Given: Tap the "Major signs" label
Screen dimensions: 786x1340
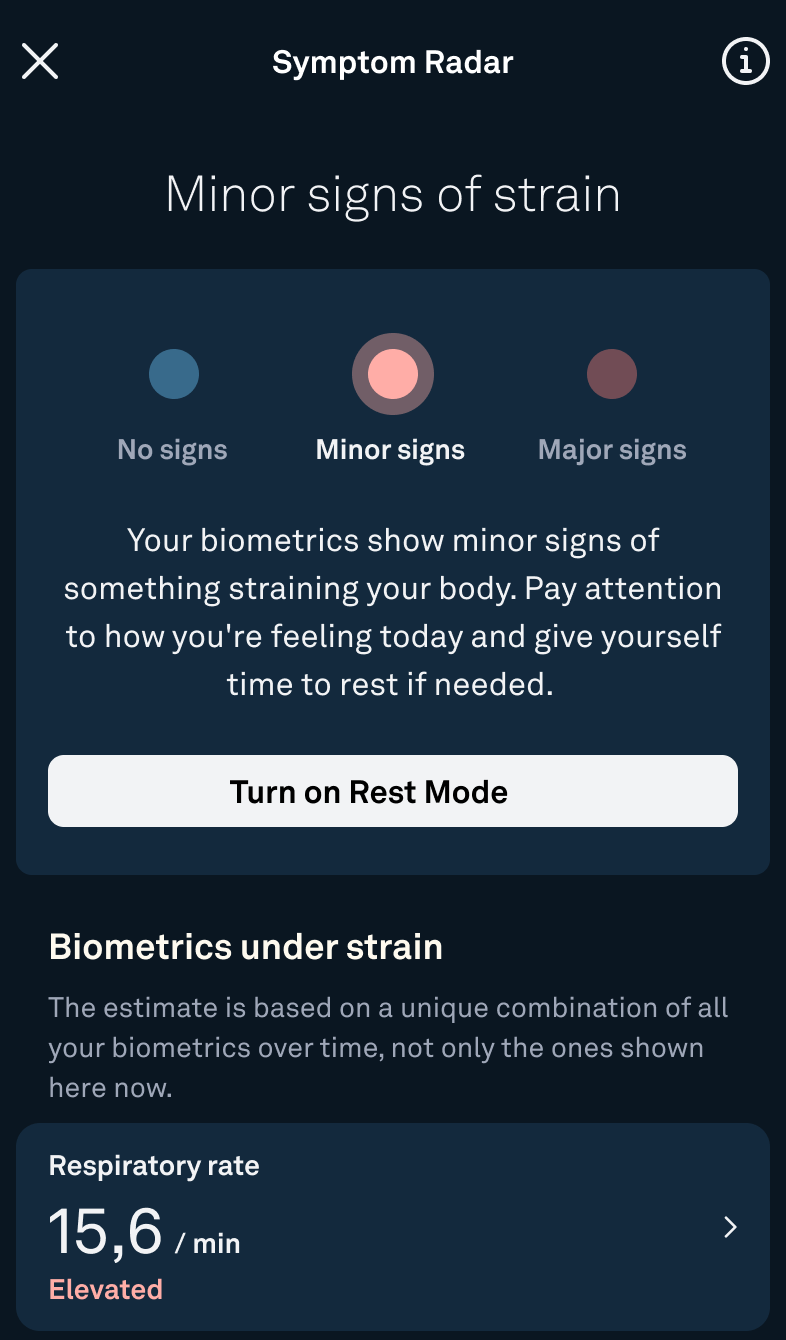Looking at the screenshot, I should [612, 450].
